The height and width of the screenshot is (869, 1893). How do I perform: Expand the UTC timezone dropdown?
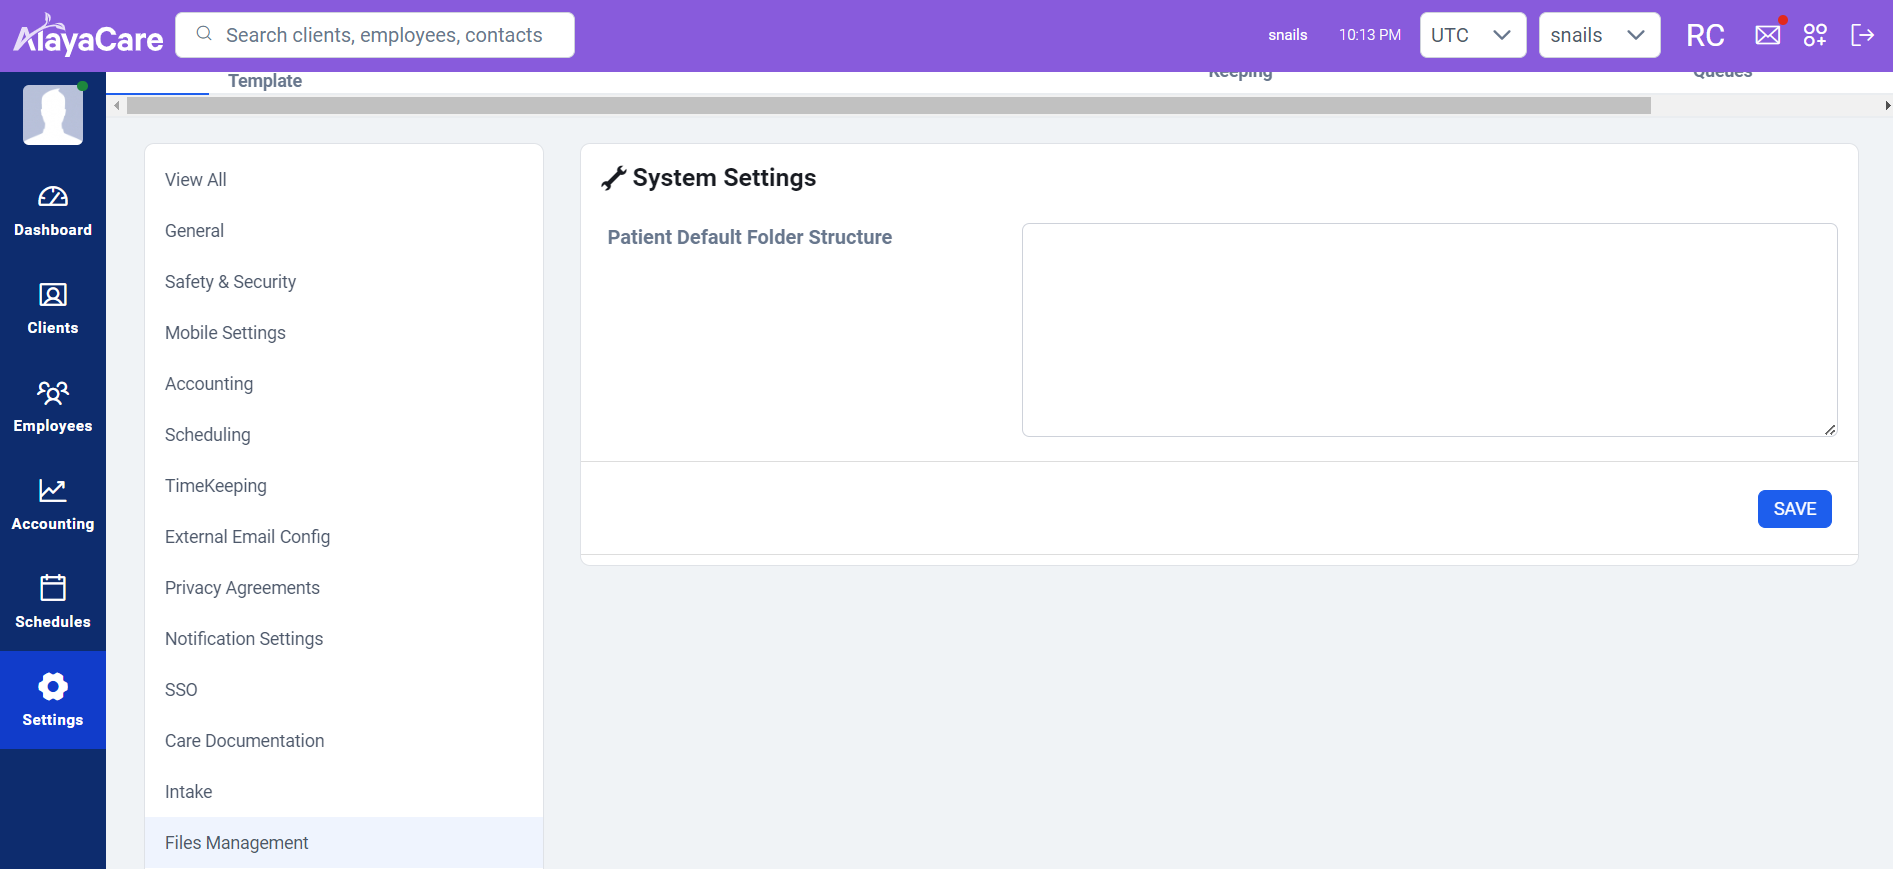(1472, 35)
